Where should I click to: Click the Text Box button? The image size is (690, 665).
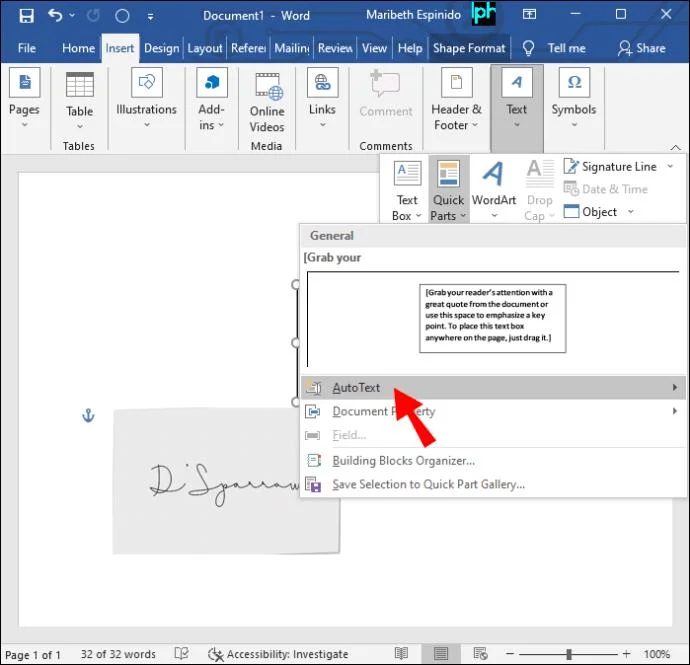point(407,190)
